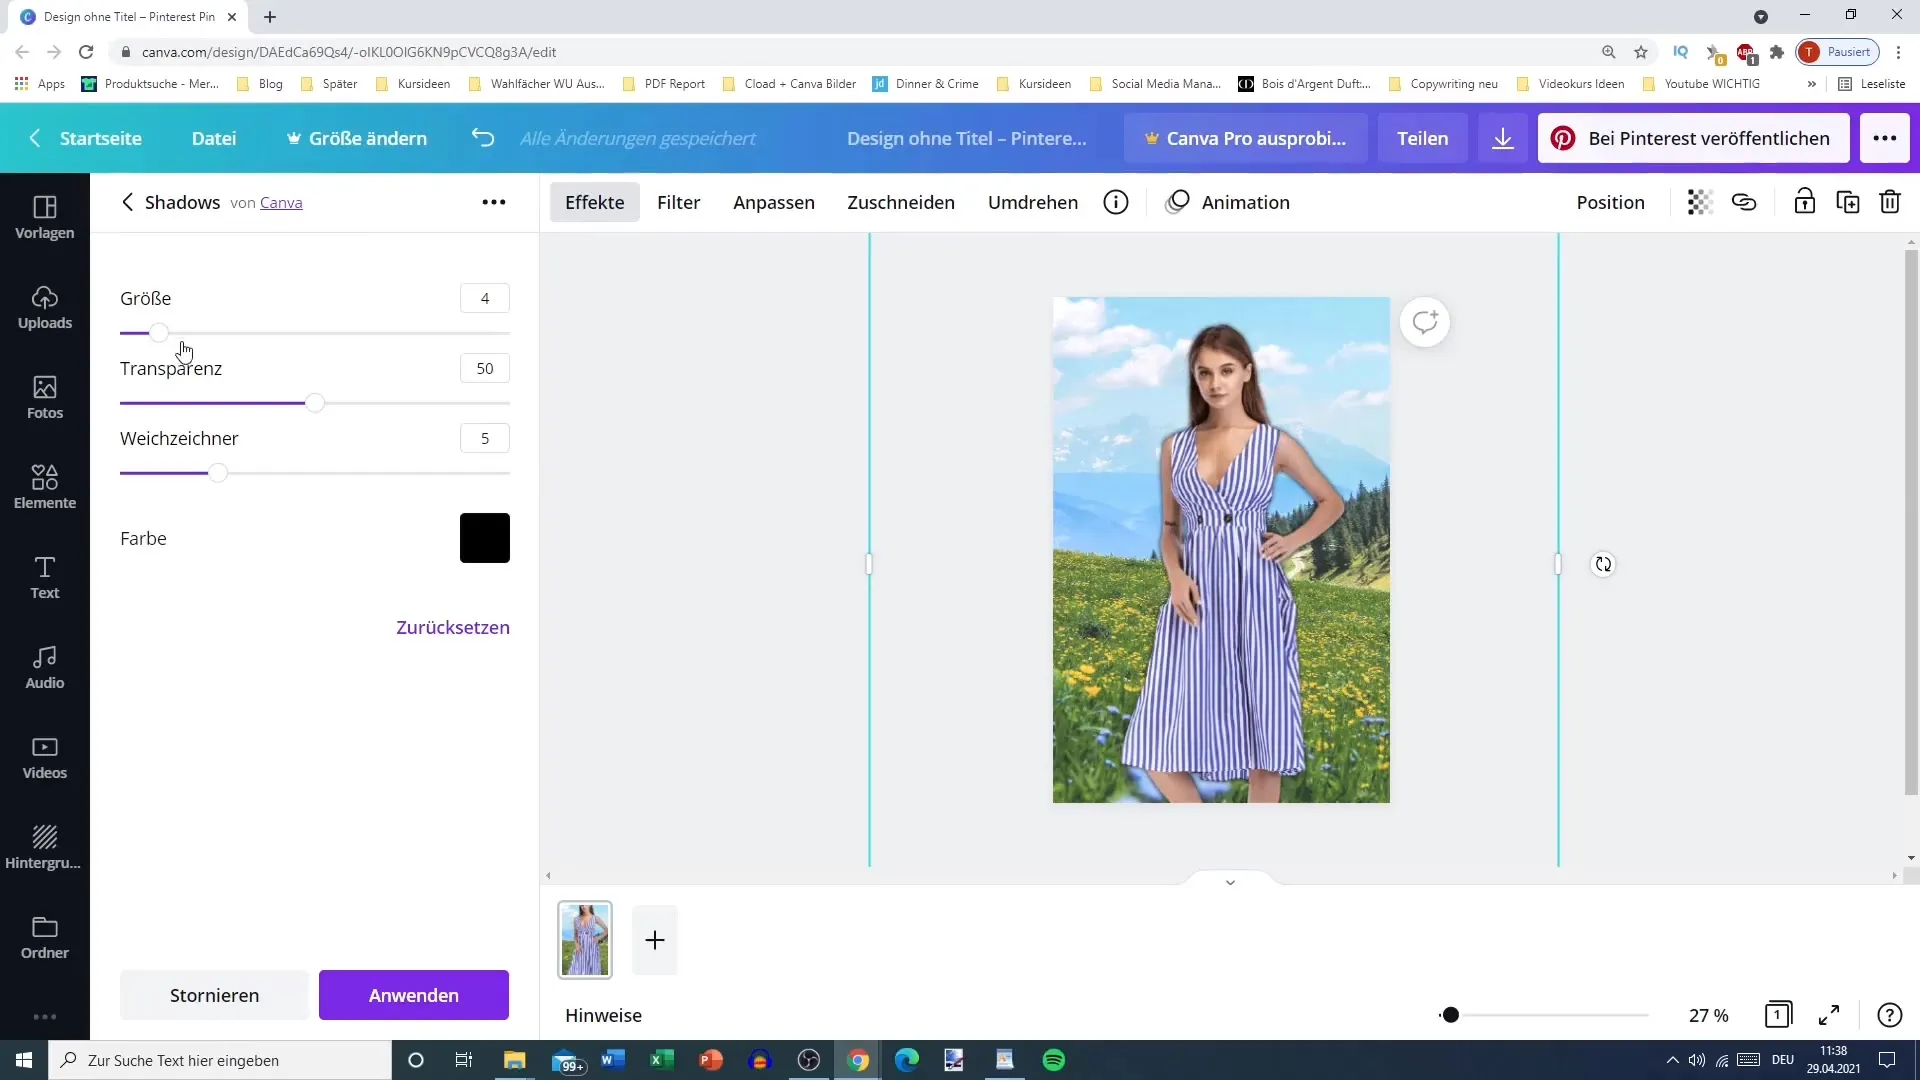Screen dimensions: 1920x1080
Task: Open the Elemente sidebar panel
Action: (x=45, y=487)
